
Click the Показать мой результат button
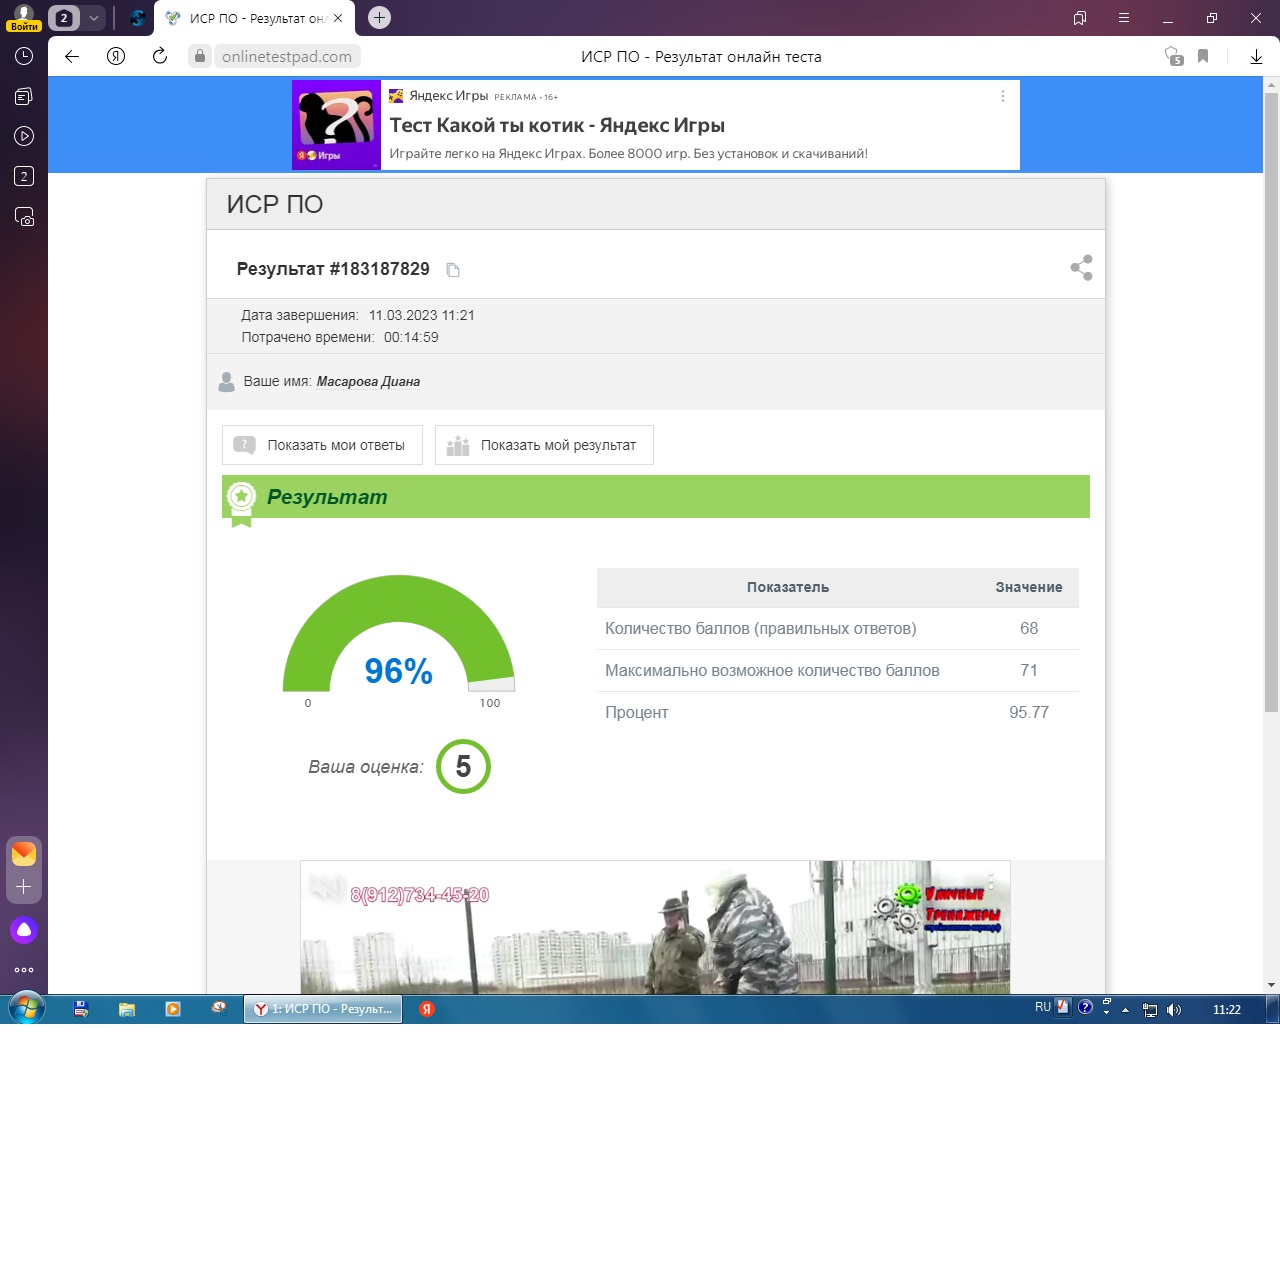pyautogui.click(x=544, y=445)
